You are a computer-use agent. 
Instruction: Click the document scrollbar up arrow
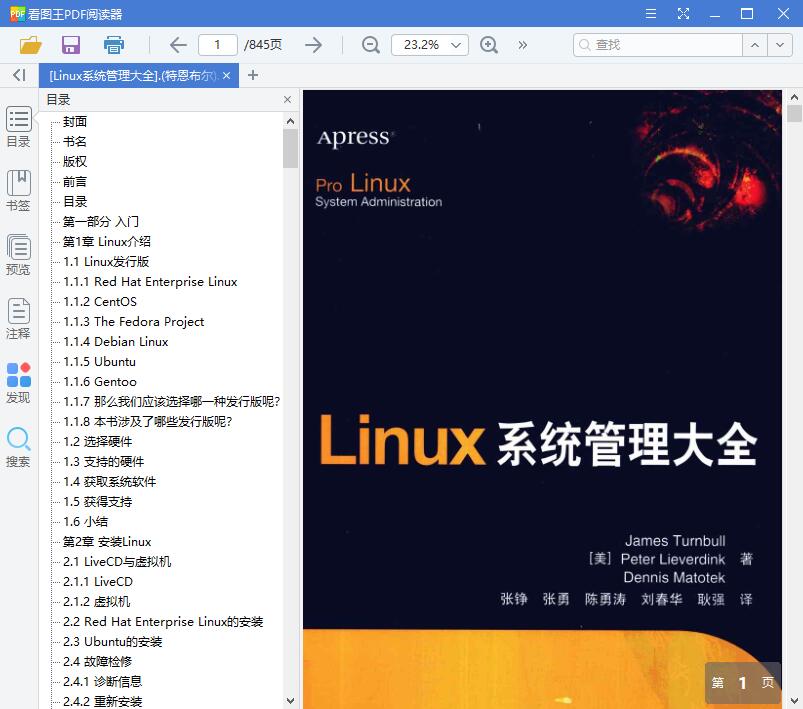[794, 97]
